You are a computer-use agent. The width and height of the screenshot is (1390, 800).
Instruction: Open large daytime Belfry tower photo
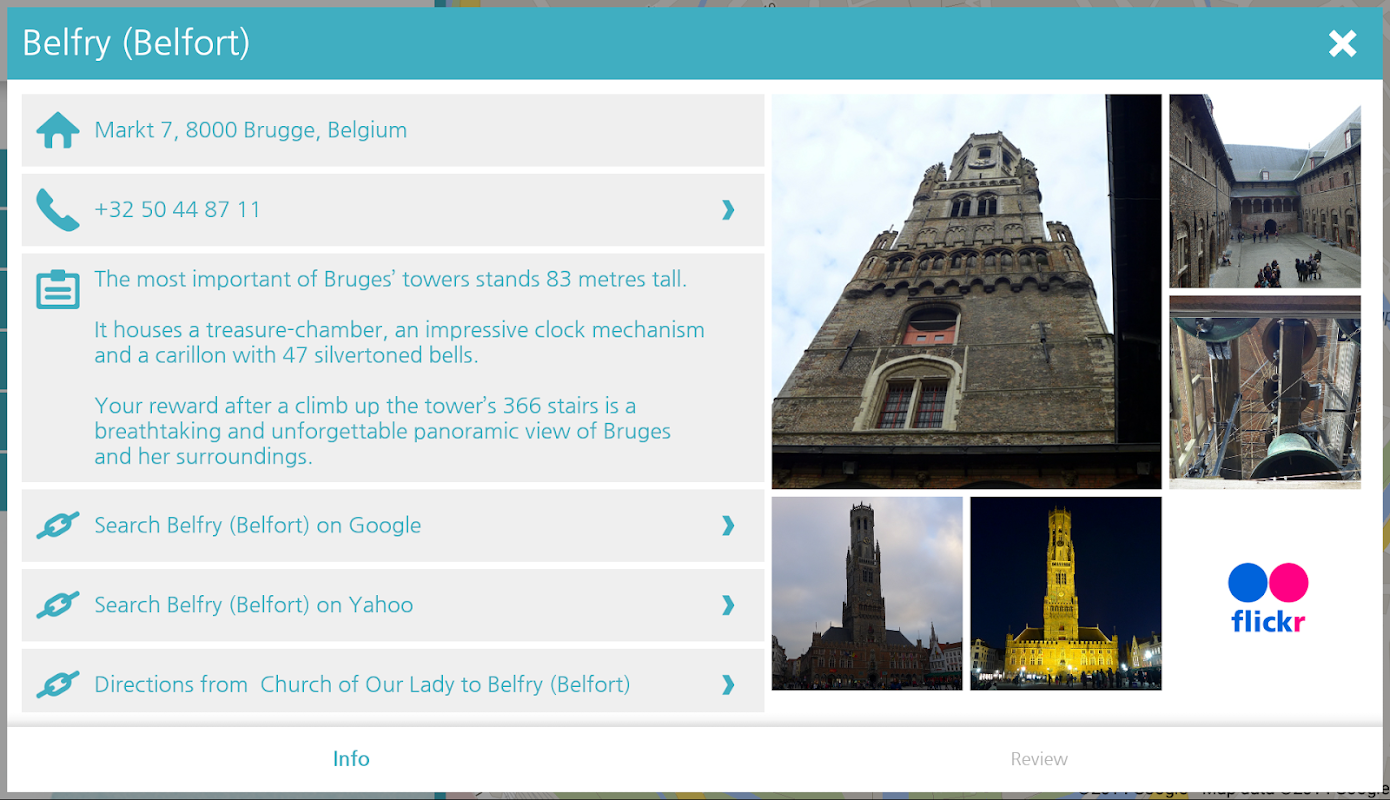[x=967, y=291]
